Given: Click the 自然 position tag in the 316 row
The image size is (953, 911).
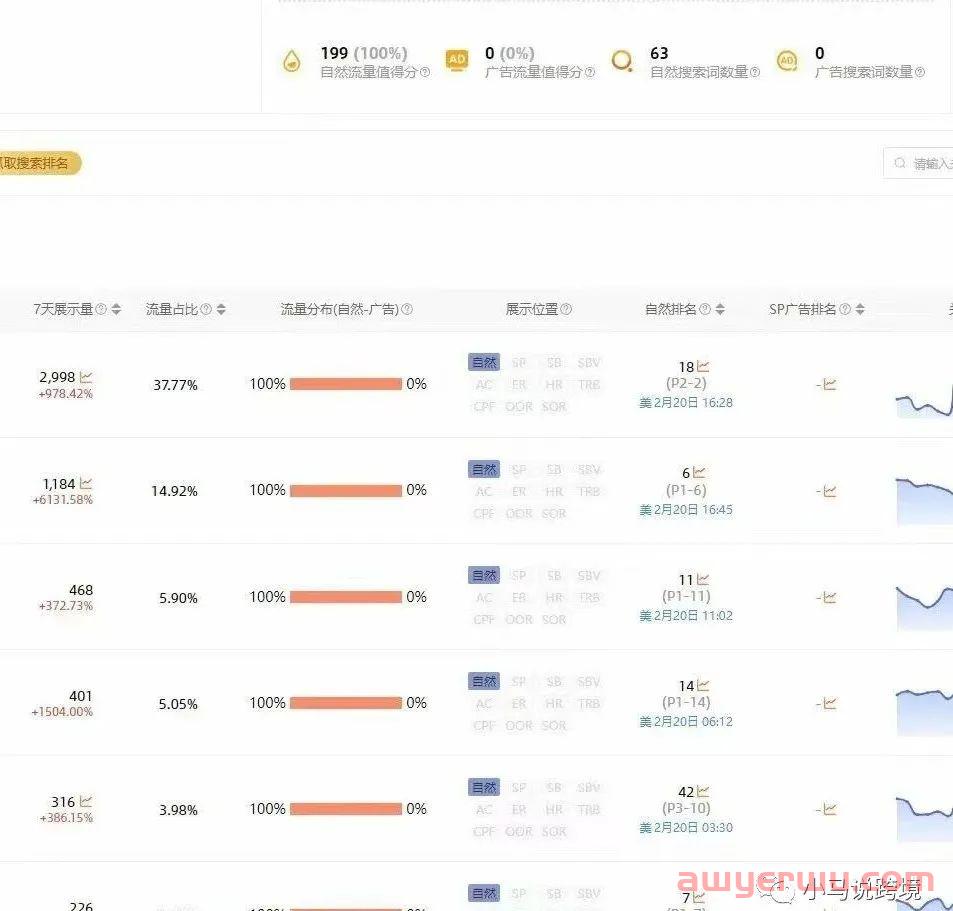Looking at the screenshot, I should 484,787.
